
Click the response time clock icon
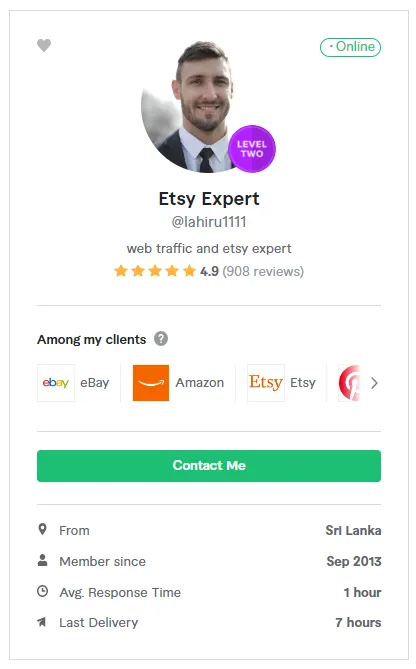(x=43, y=591)
